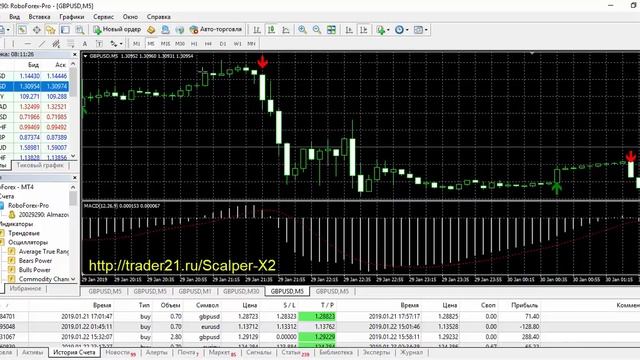Switch timeframe to M30

coord(180,44)
